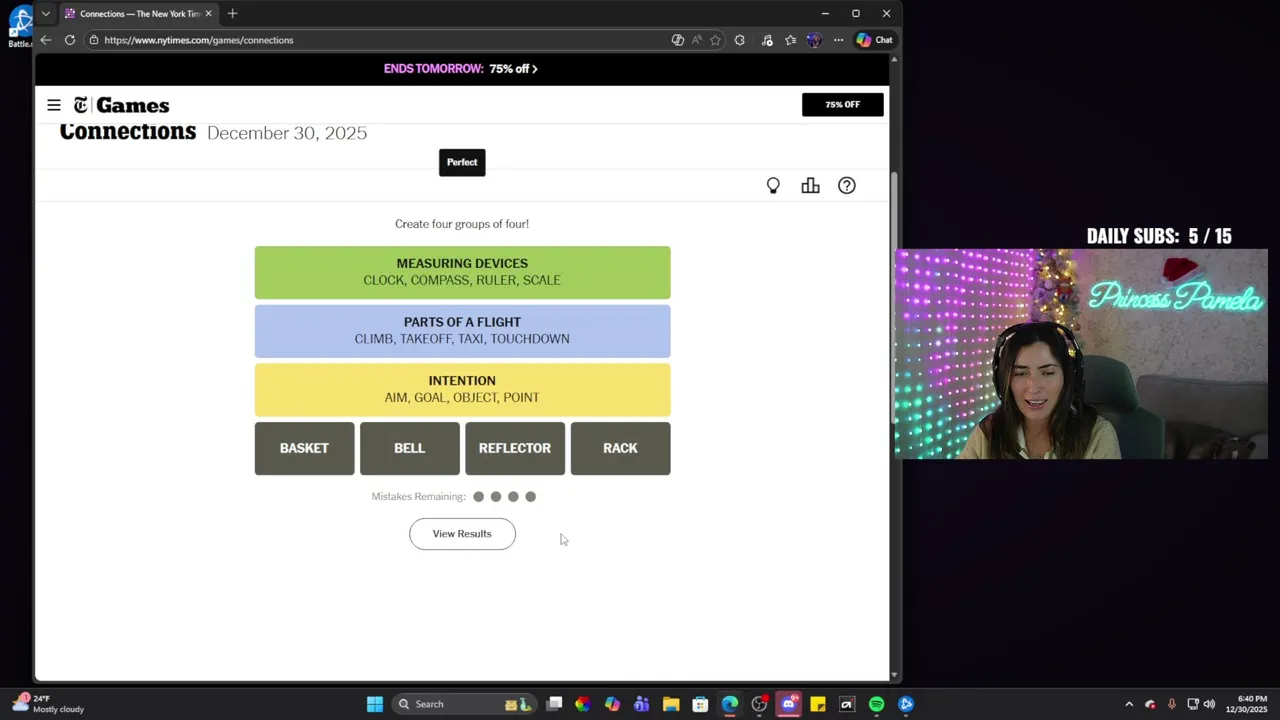Click the microphone tray icon
This screenshot has width=1280, height=720.
coord(1171,704)
